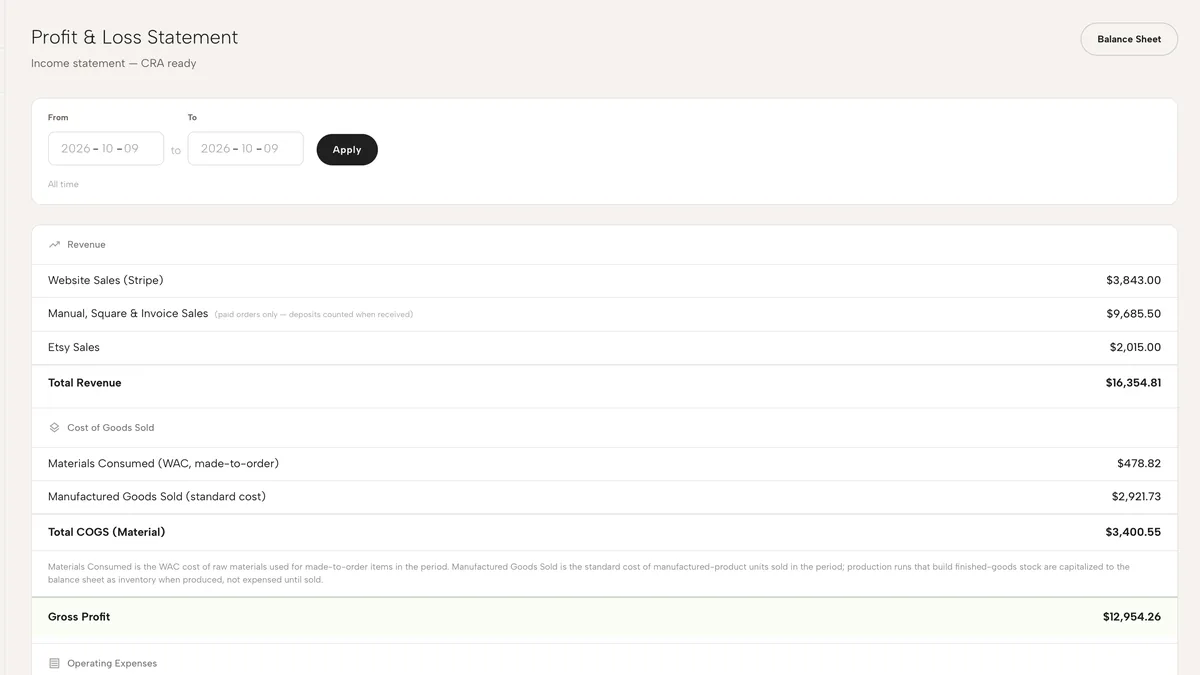Click the Manual, Square & Invoice Sales row
The height and width of the screenshot is (675, 1200).
(604, 314)
